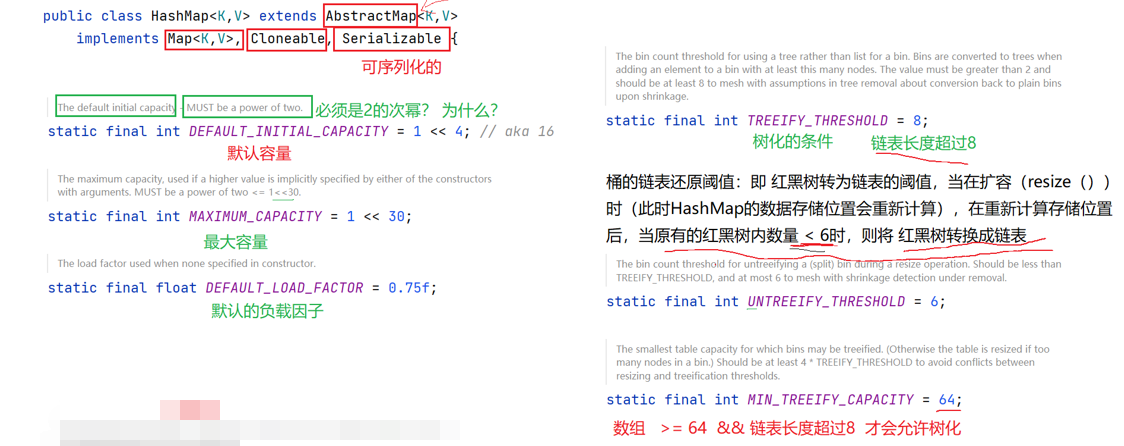Viewport: 1124px width, 446px height.
Task: Click the 0.75f load factor value
Action: coord(409,288)
